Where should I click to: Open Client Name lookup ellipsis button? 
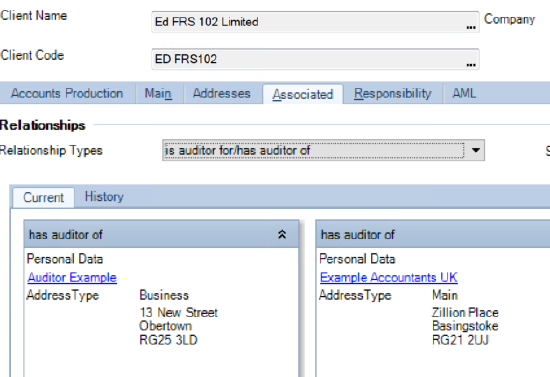coord(471,27)
